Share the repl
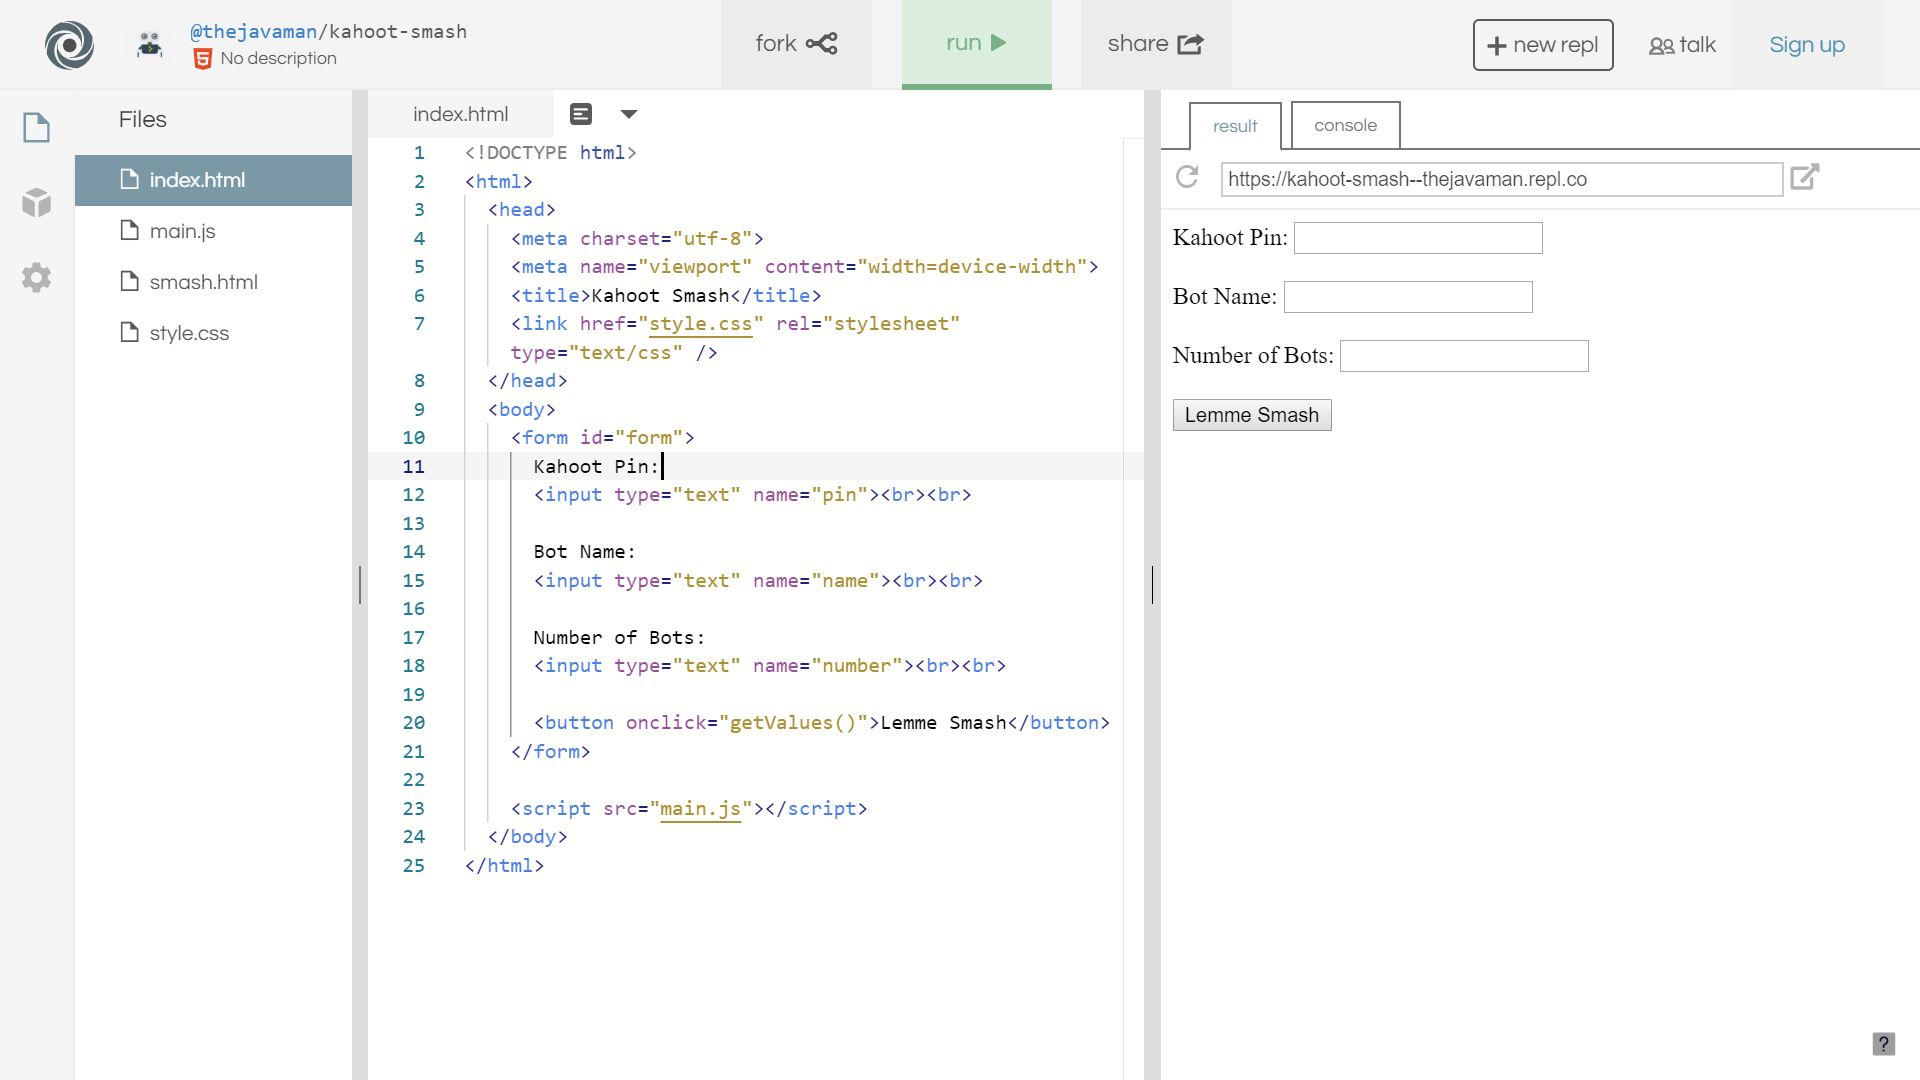The height and width of the screenshot is (1080, 1920). click(1156, 44)
